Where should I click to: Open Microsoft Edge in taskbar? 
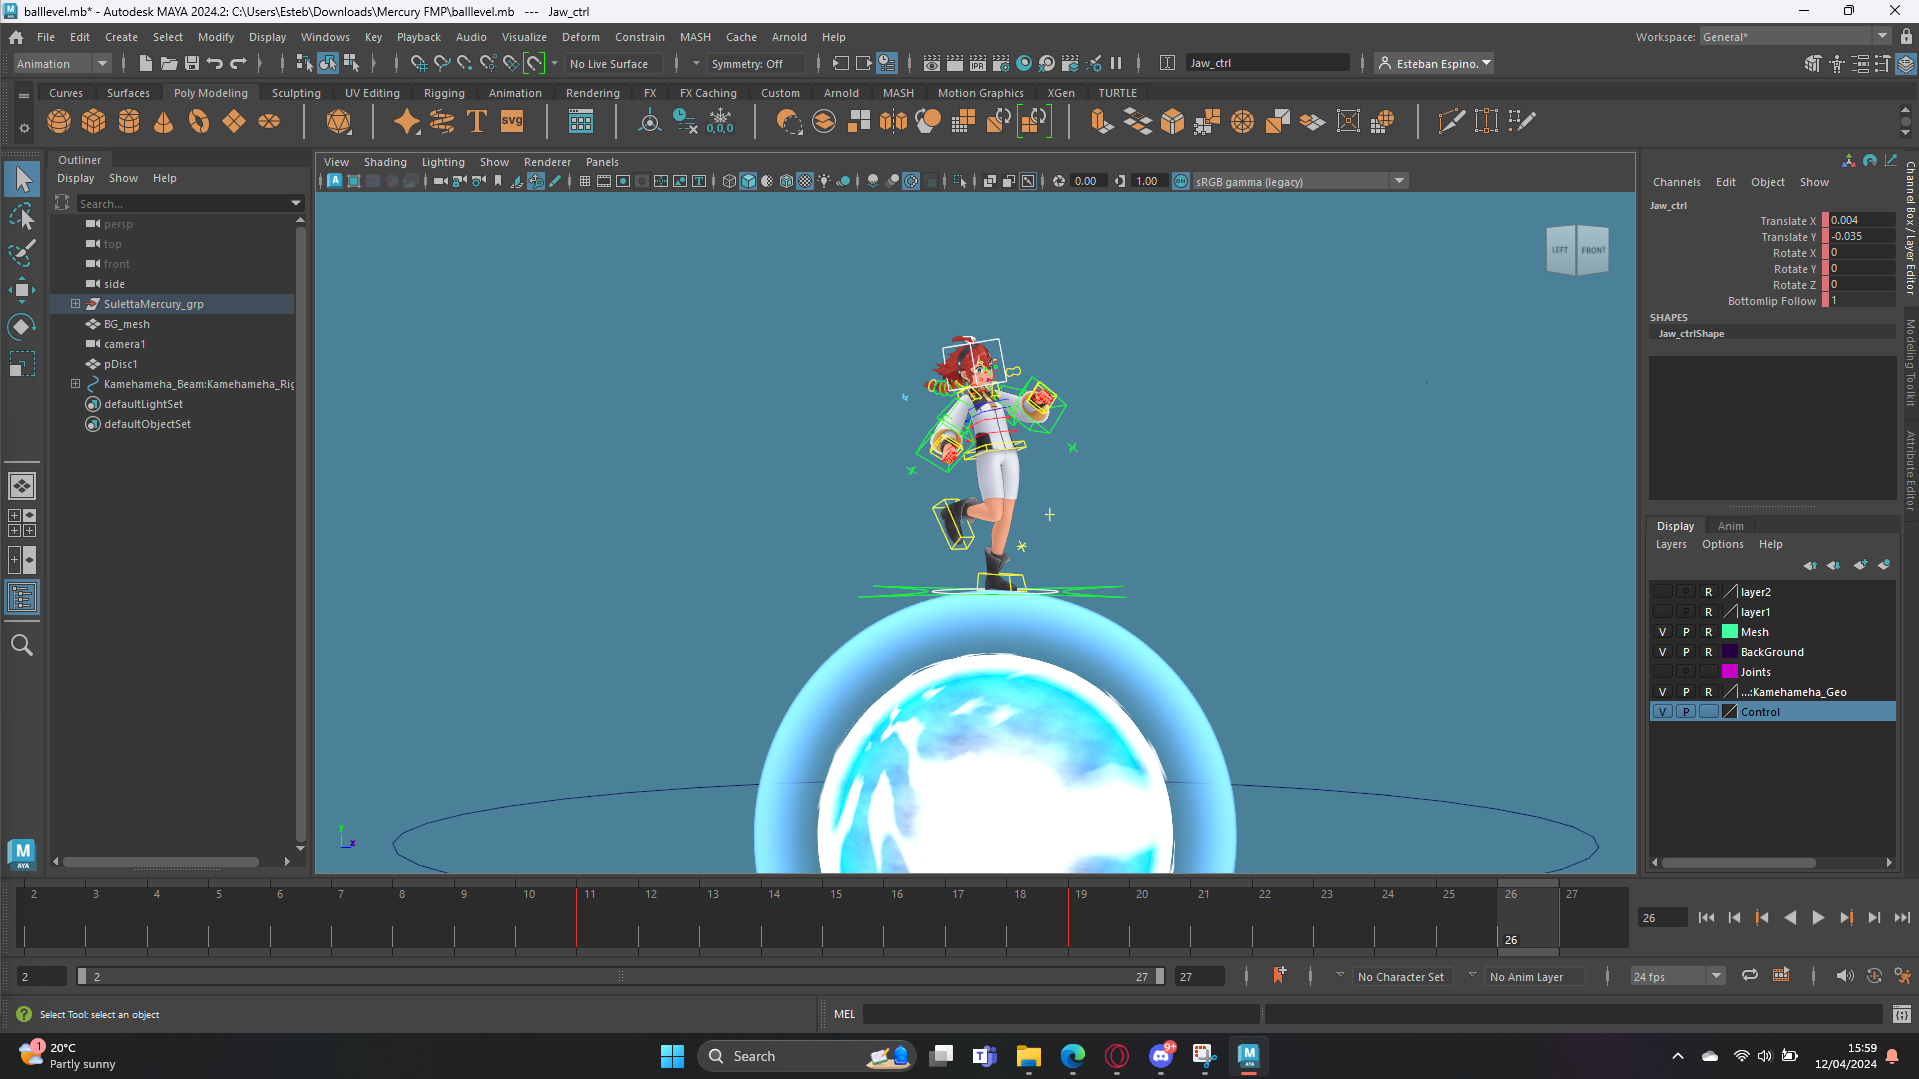pos(1073,1056)
